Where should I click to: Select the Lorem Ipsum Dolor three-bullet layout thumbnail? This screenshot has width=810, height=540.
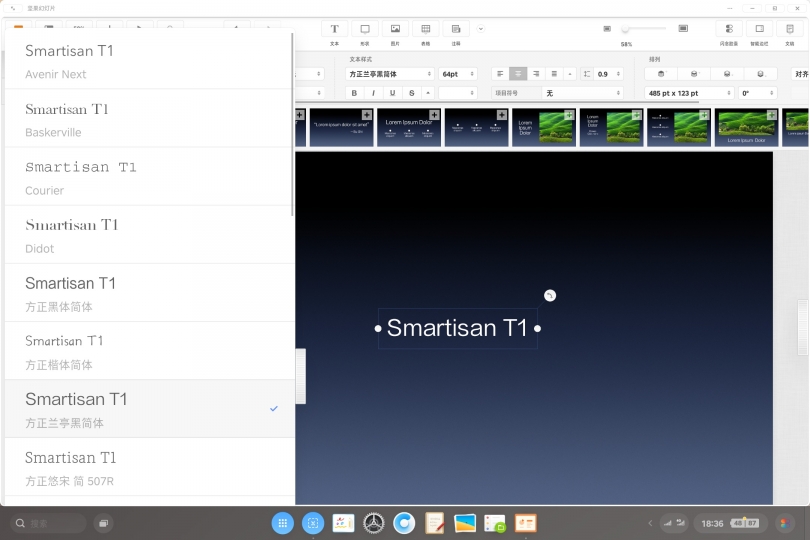coord(409,128)
